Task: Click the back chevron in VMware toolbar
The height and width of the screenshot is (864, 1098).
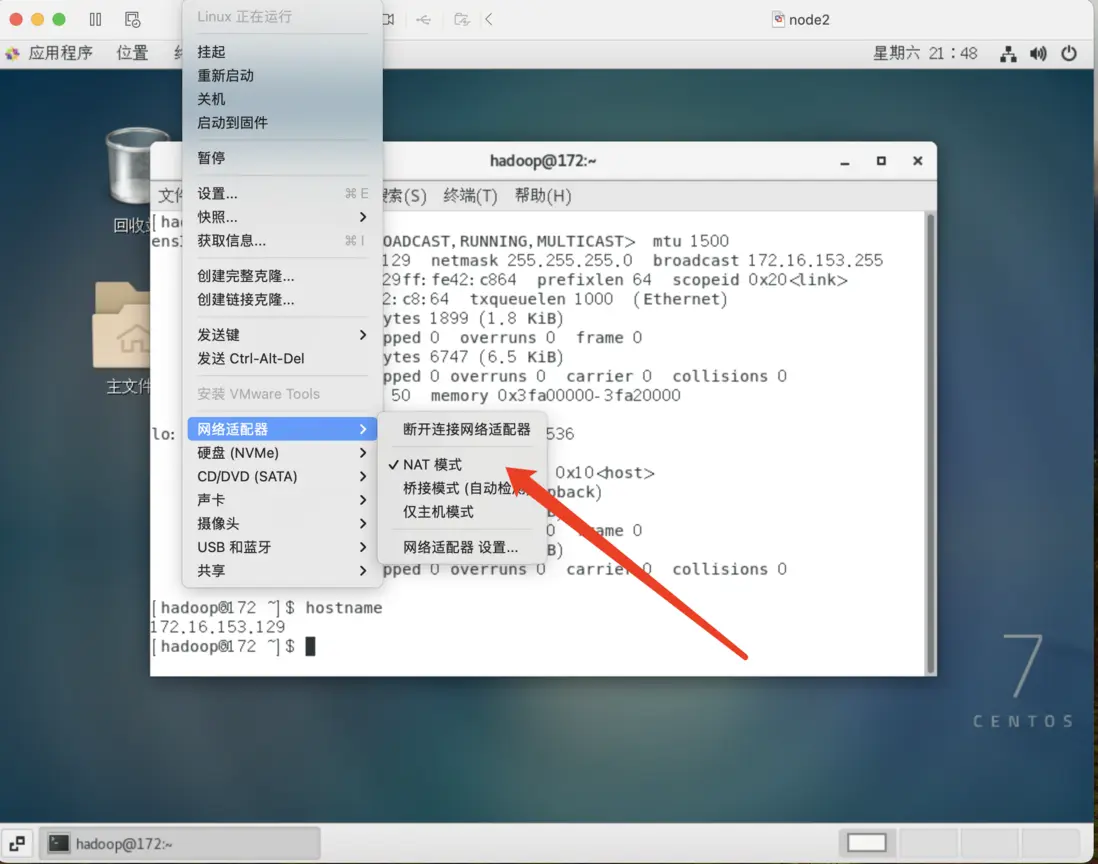Action: pyautogui.click(x=489, y=20)
